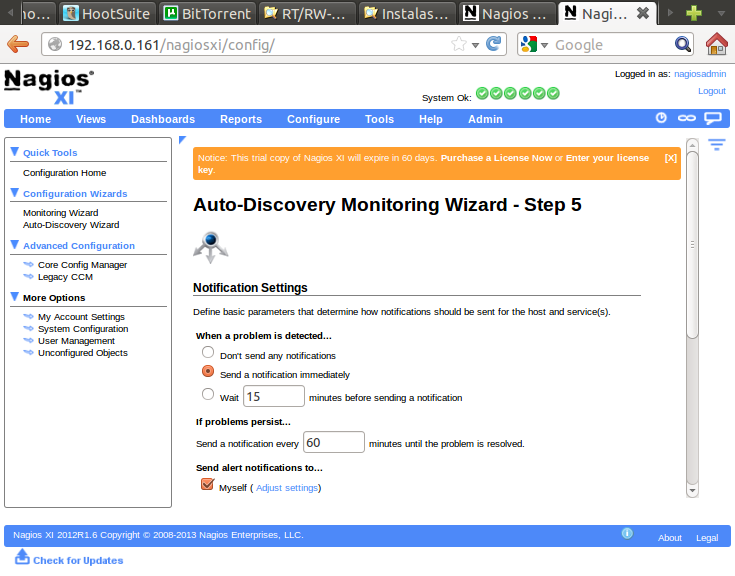Collapse the Advanced Configuration section

coord(15,244)
